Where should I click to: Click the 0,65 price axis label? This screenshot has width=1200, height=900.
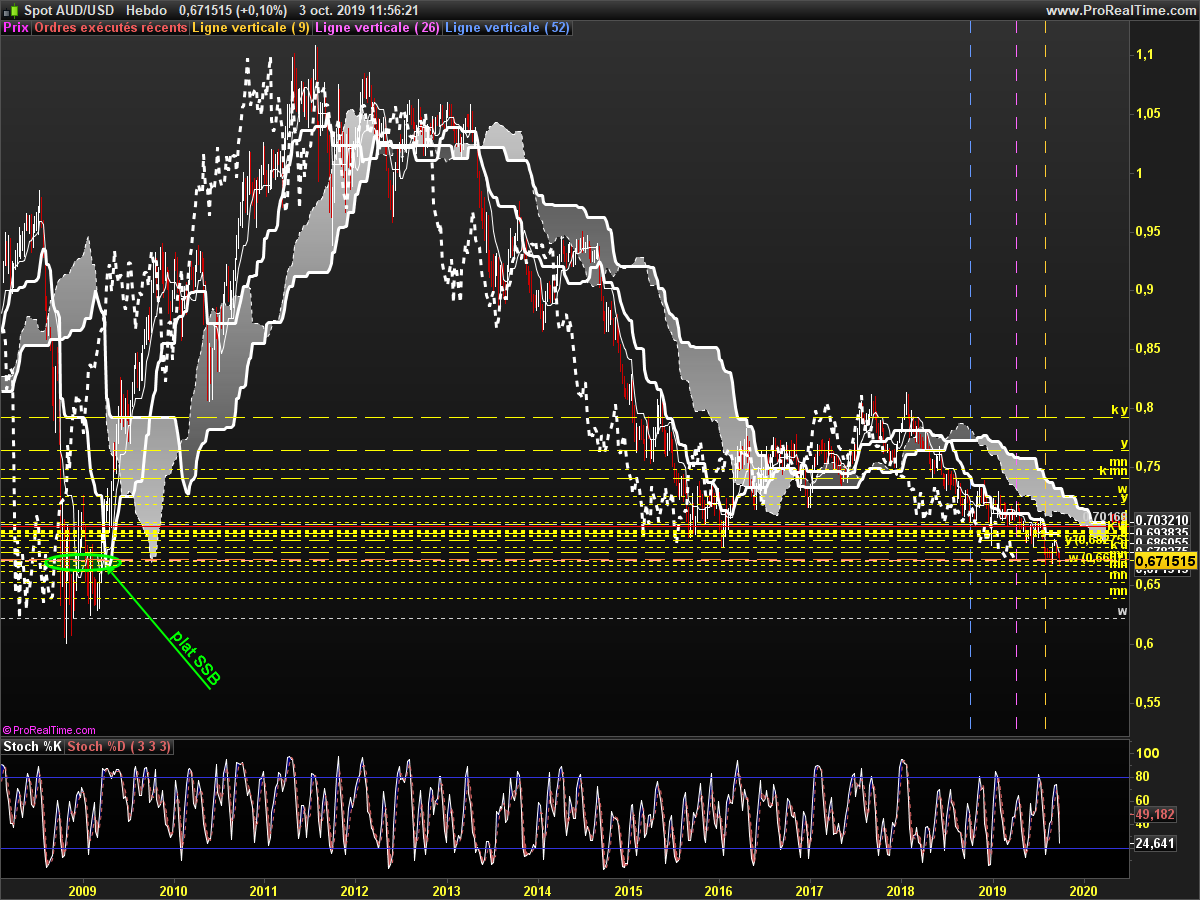[1148, 584]
